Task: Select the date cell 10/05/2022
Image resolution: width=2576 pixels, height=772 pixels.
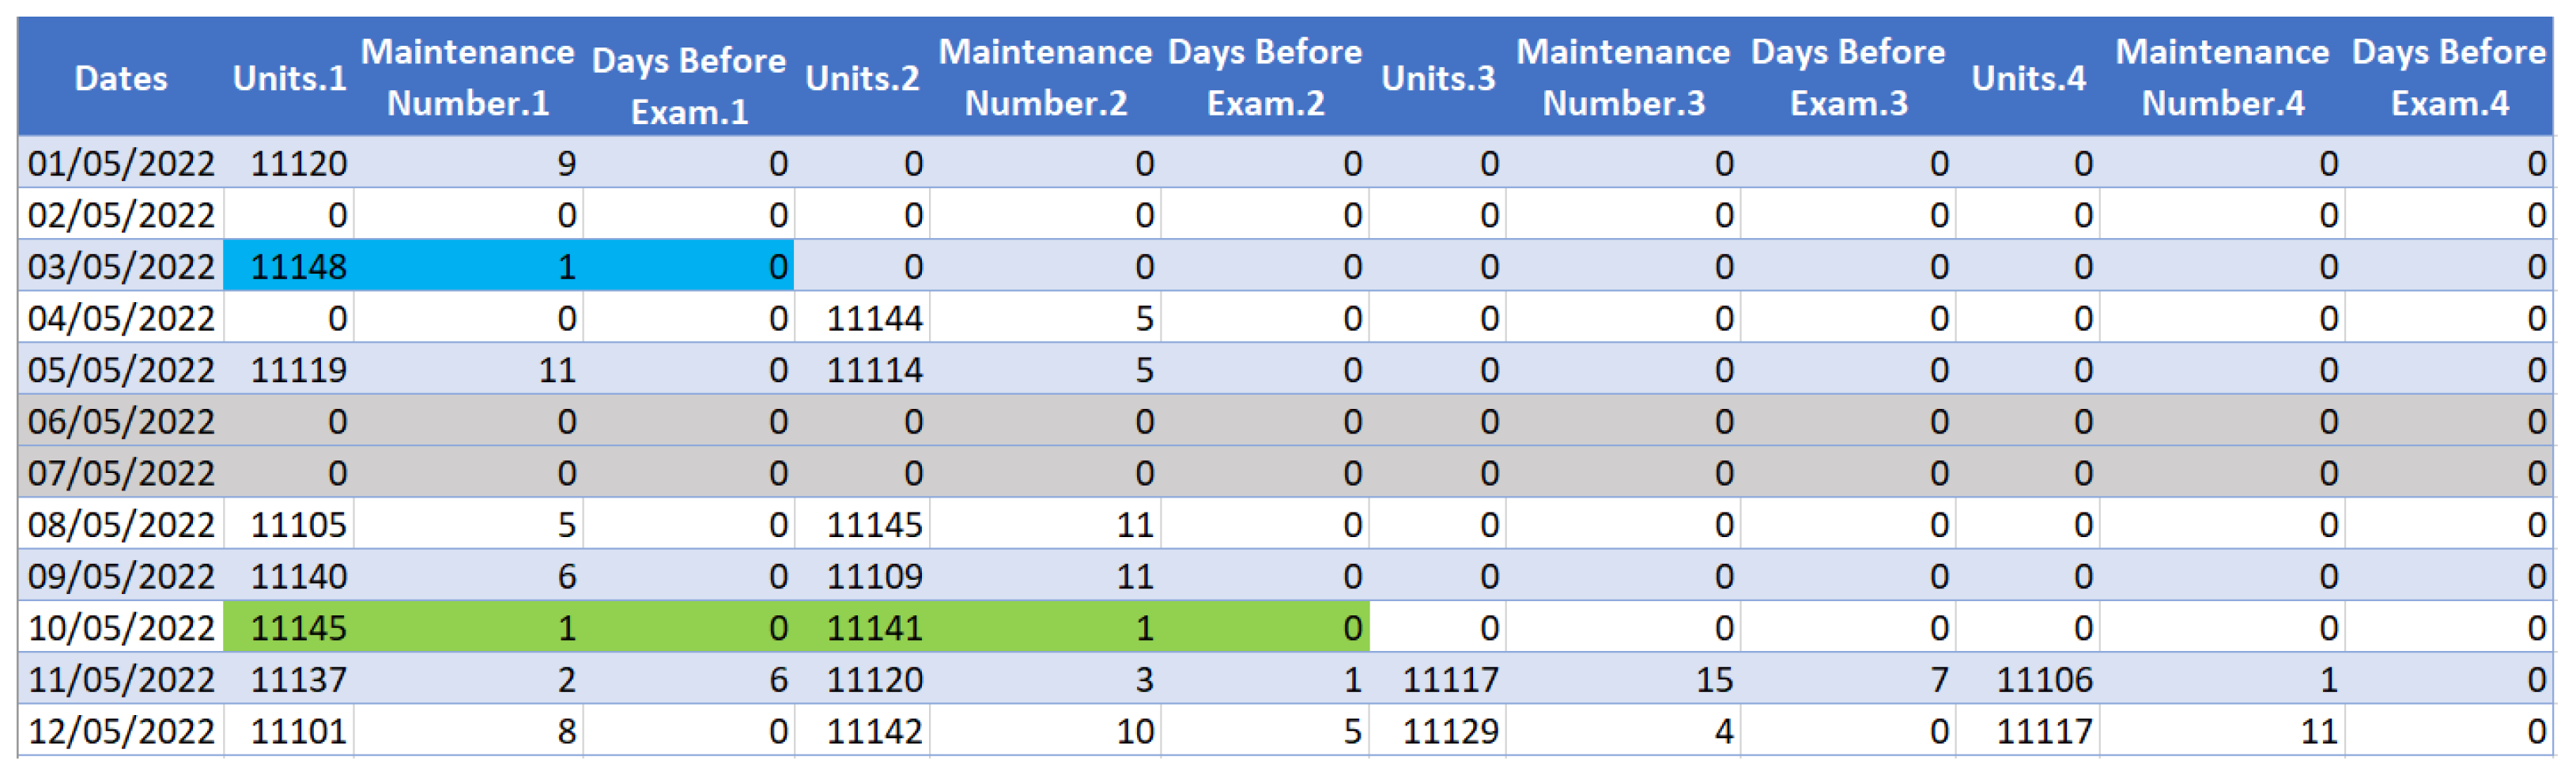Action: click(x=121, y=629)
